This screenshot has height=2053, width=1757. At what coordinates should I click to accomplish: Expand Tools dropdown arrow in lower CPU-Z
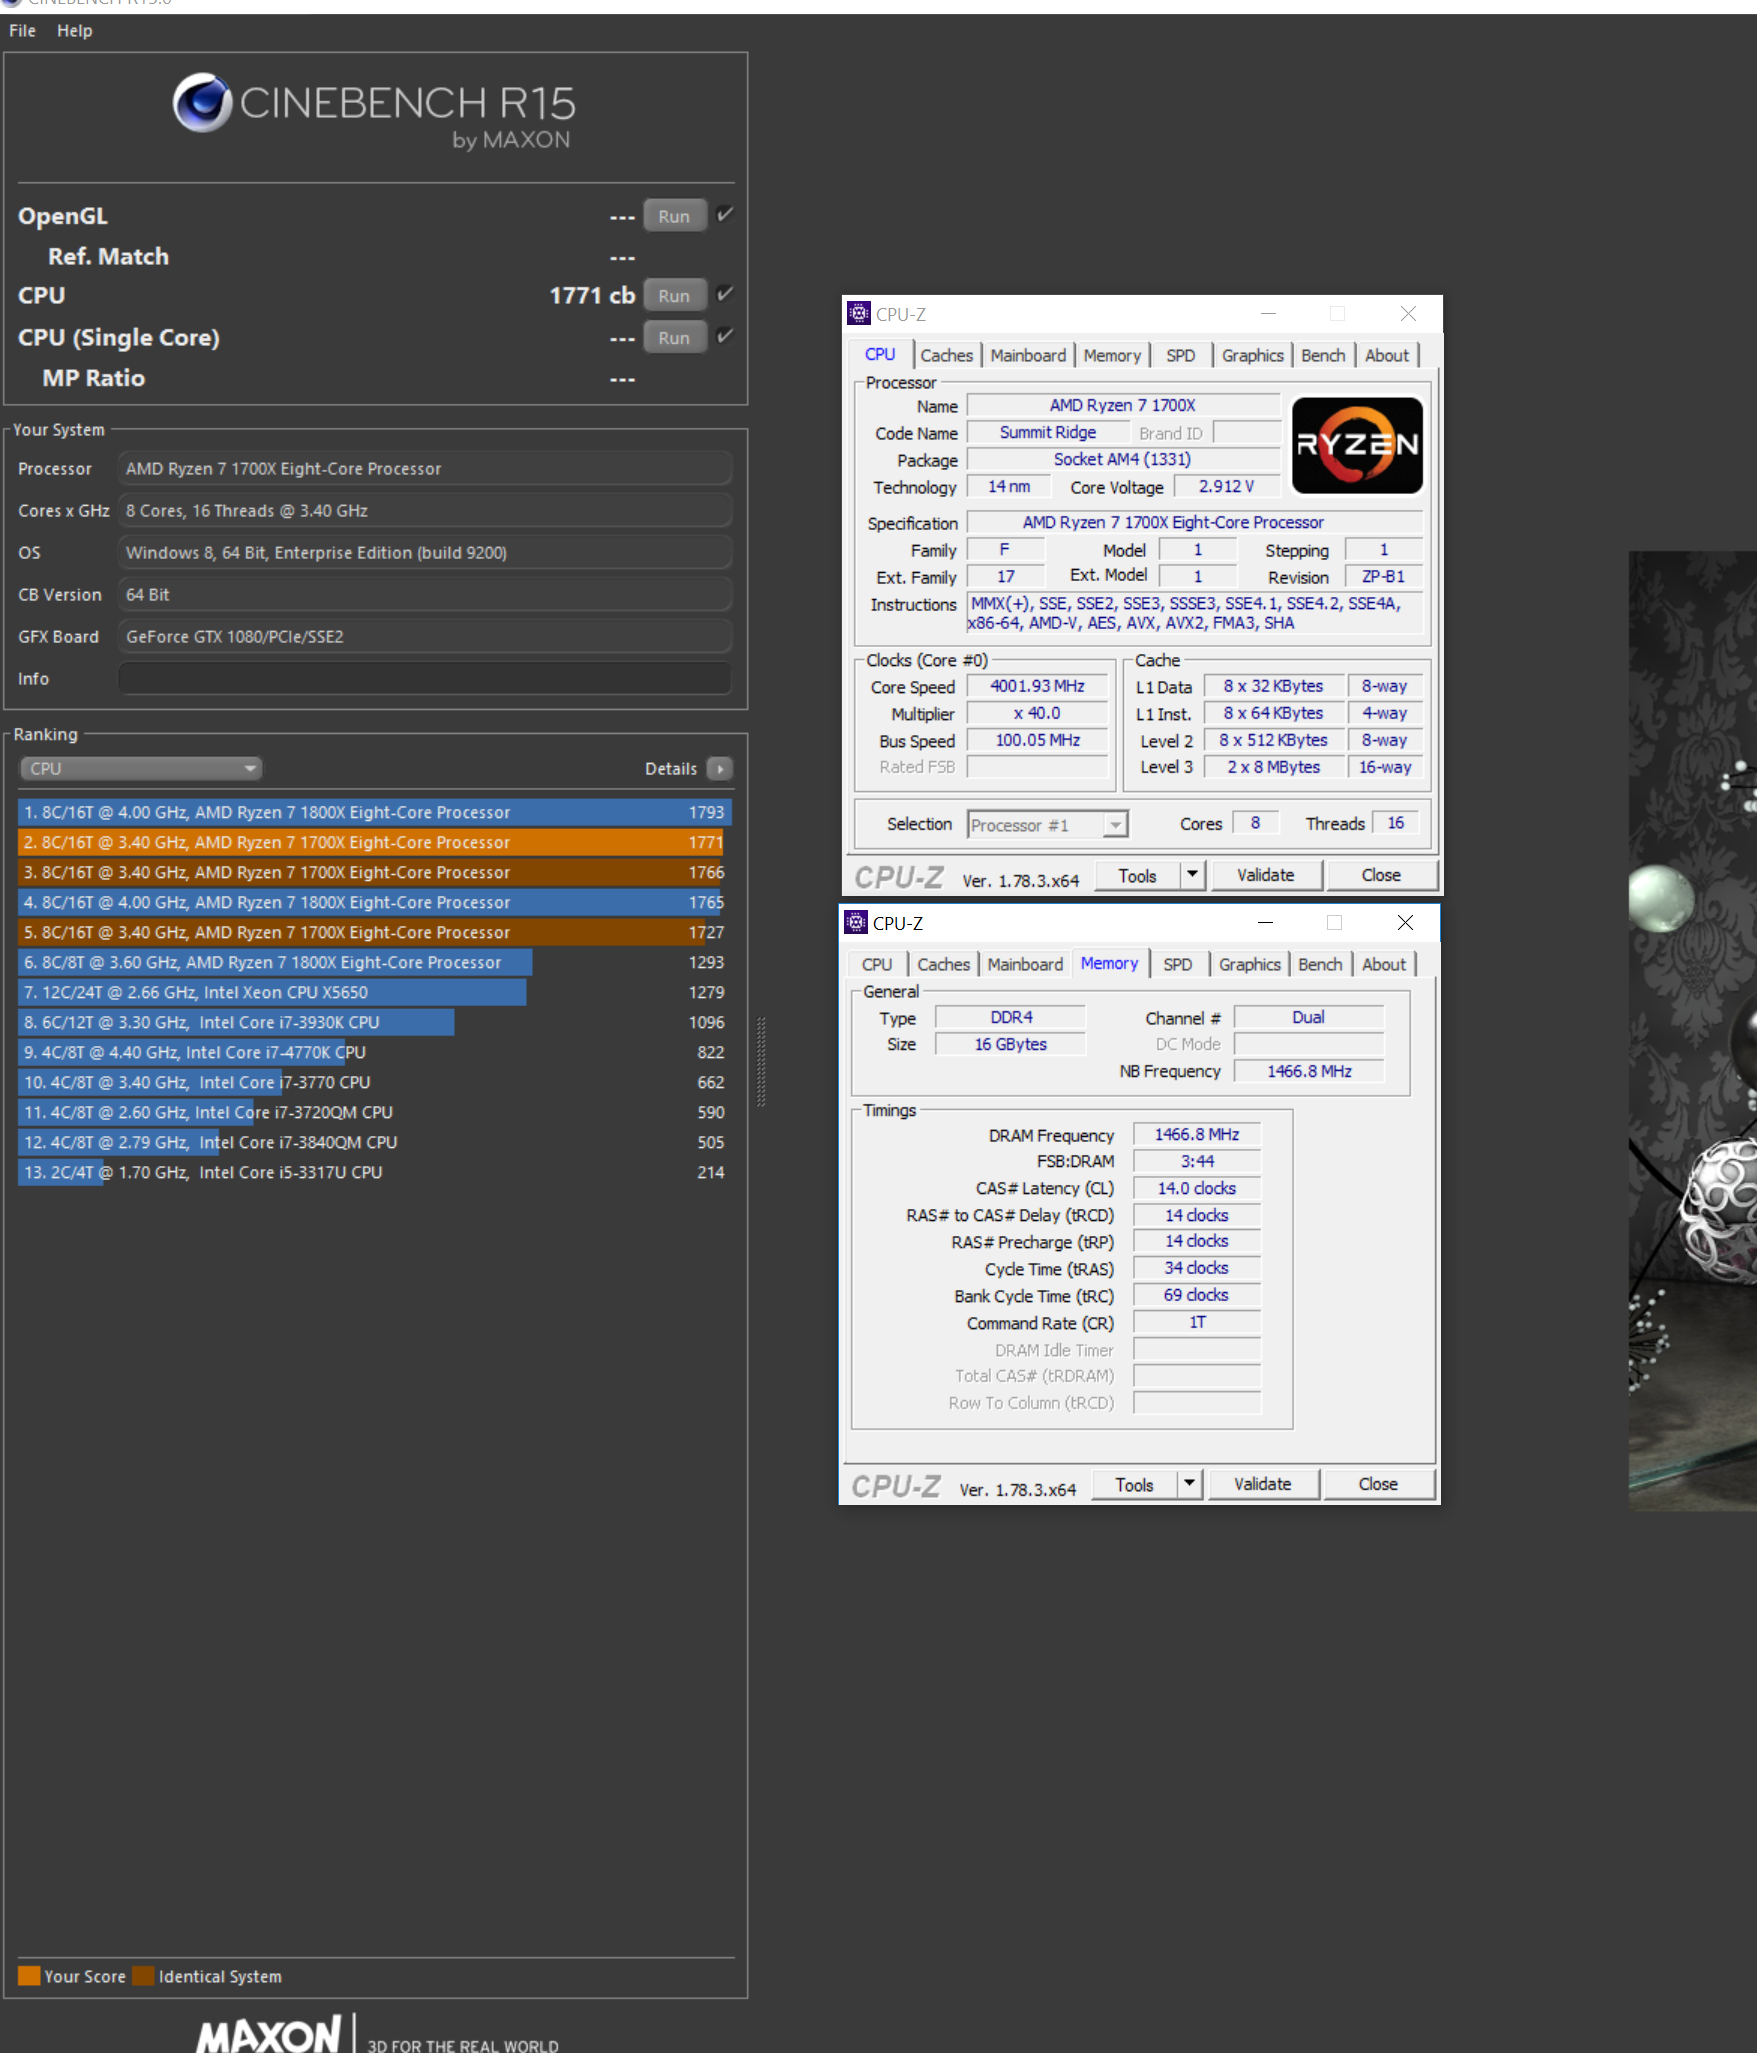point(1189,1485)
